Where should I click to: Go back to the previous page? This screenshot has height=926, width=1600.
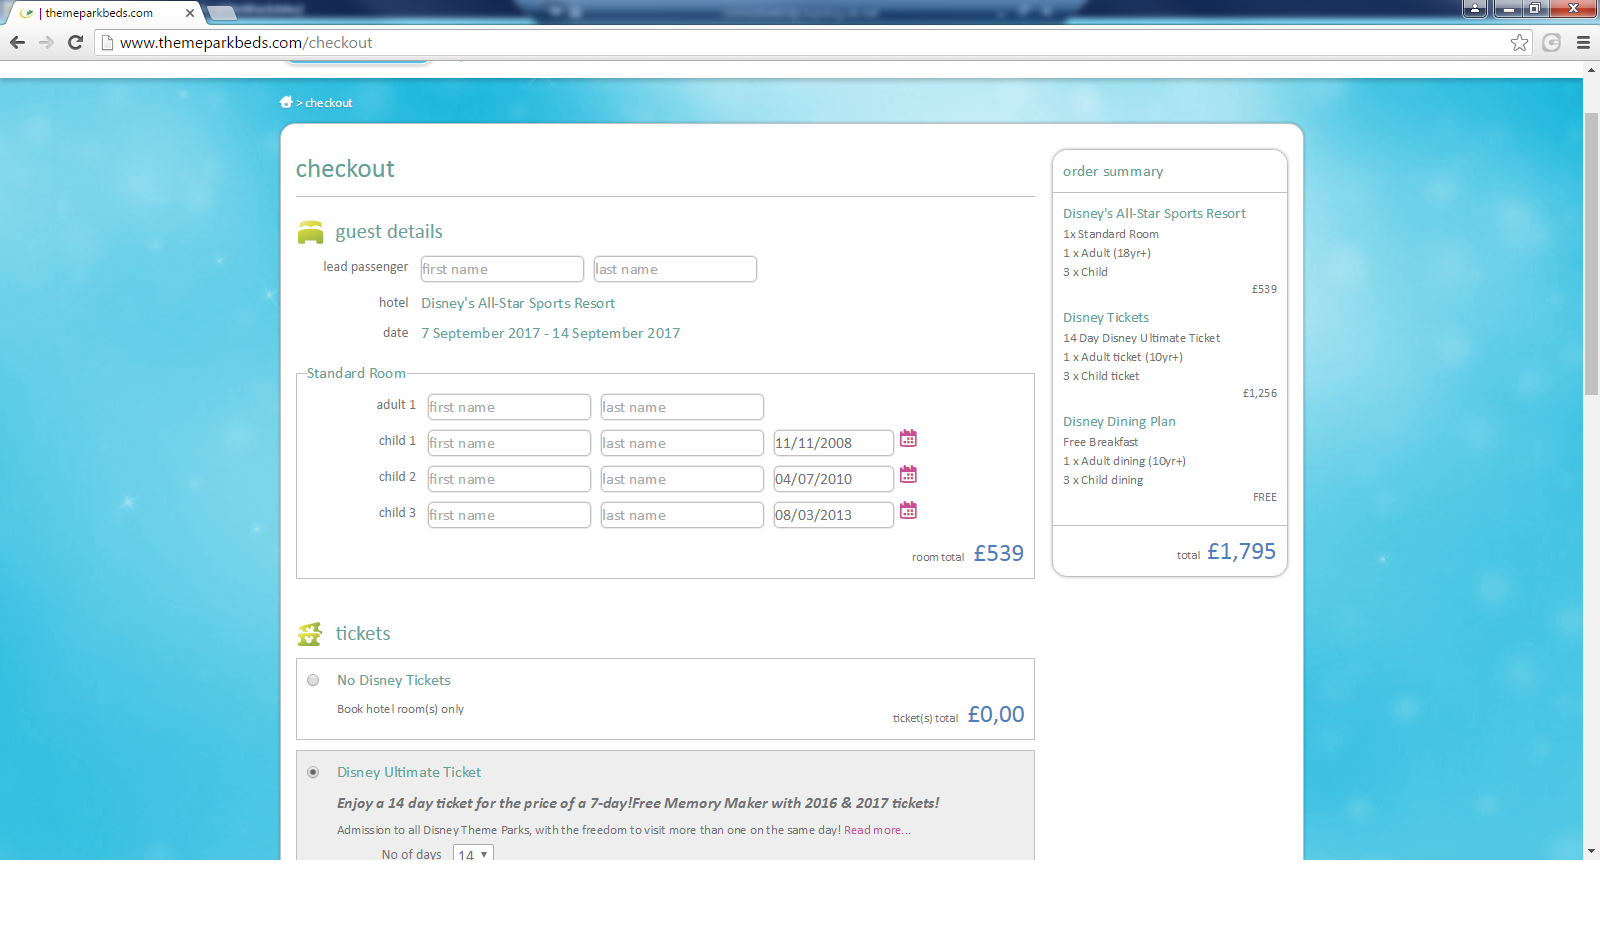pos(17,42)
